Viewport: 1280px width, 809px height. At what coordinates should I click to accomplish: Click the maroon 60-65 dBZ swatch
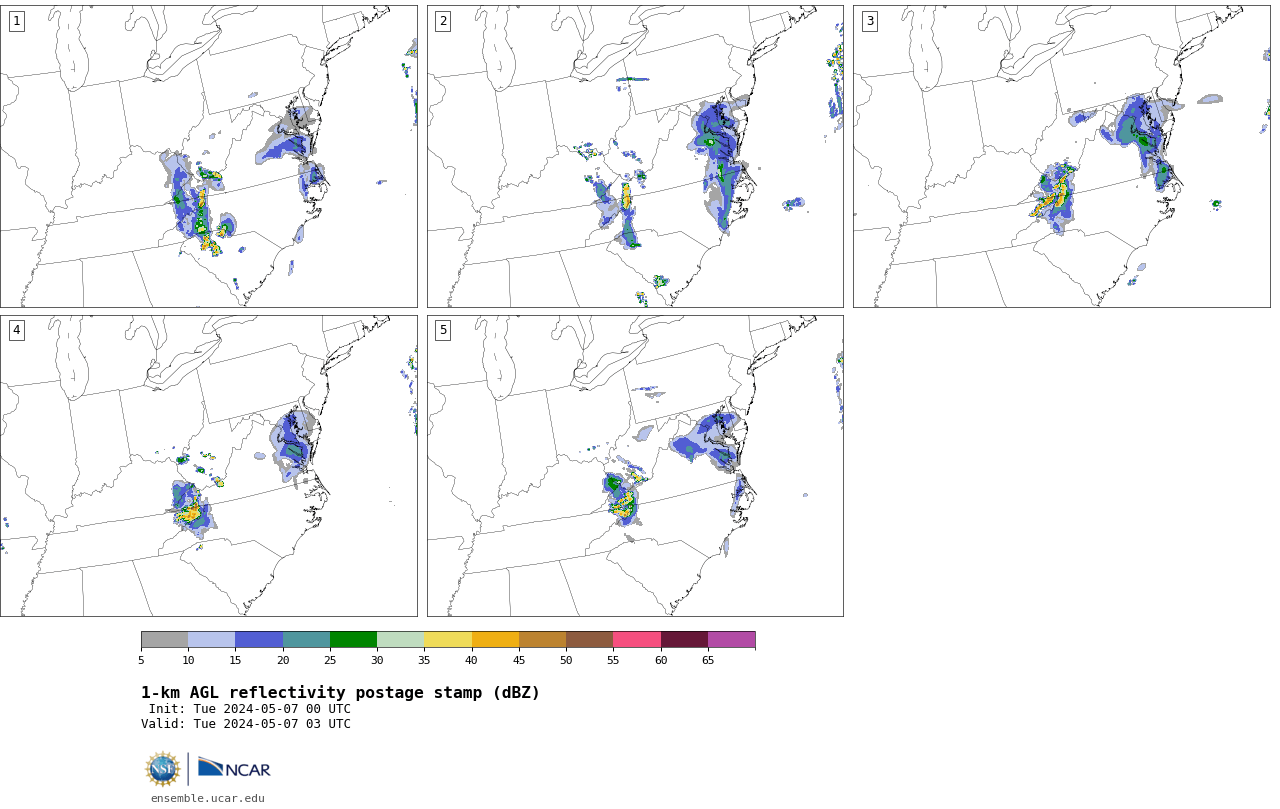tap(684, 640)
